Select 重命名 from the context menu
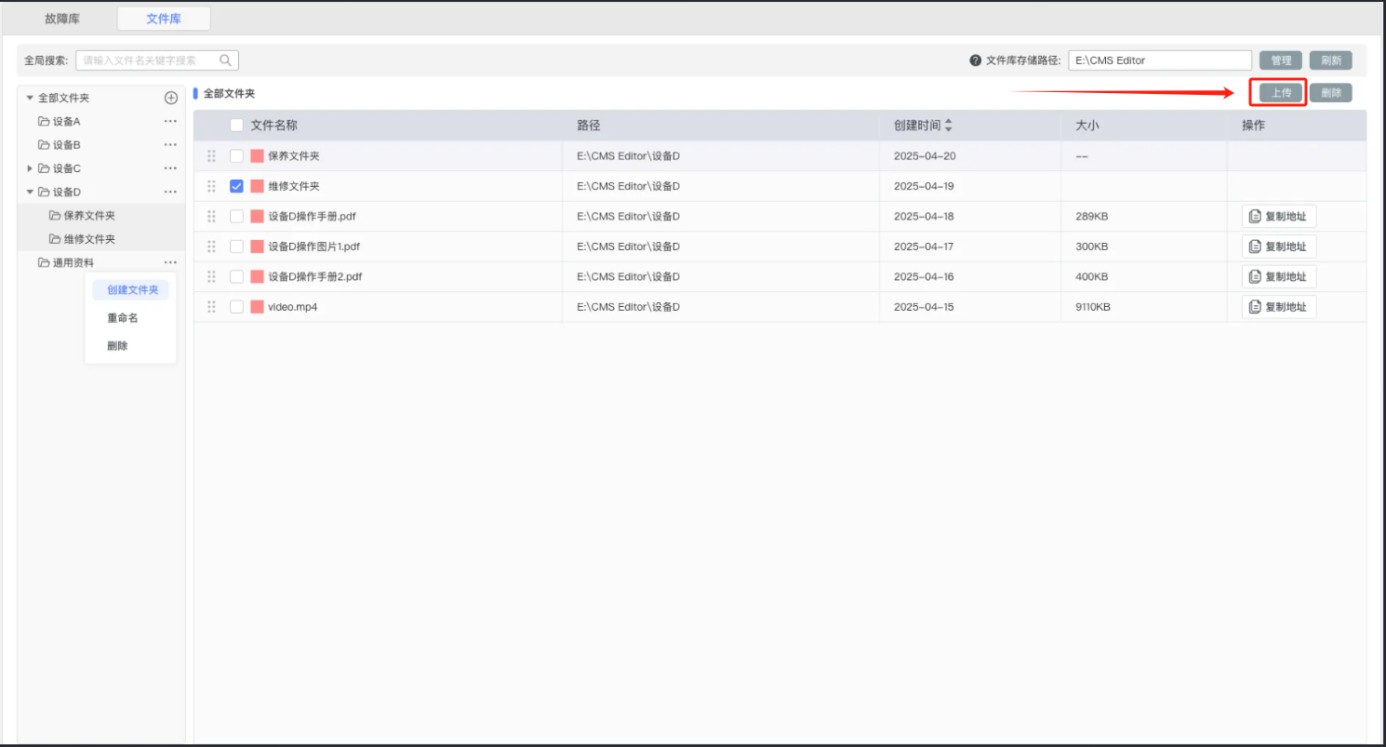This screenshot has height=747, width=1386. 123,318
